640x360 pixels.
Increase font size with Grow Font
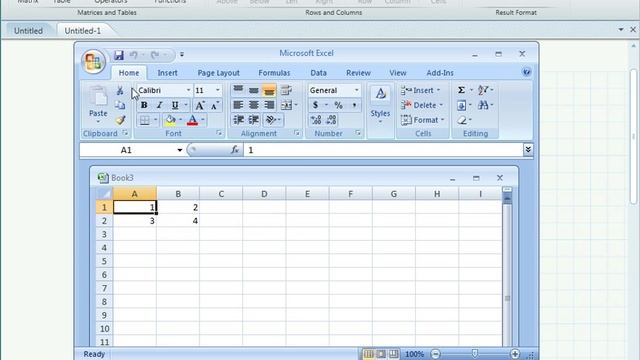click(x=200, y=105)
